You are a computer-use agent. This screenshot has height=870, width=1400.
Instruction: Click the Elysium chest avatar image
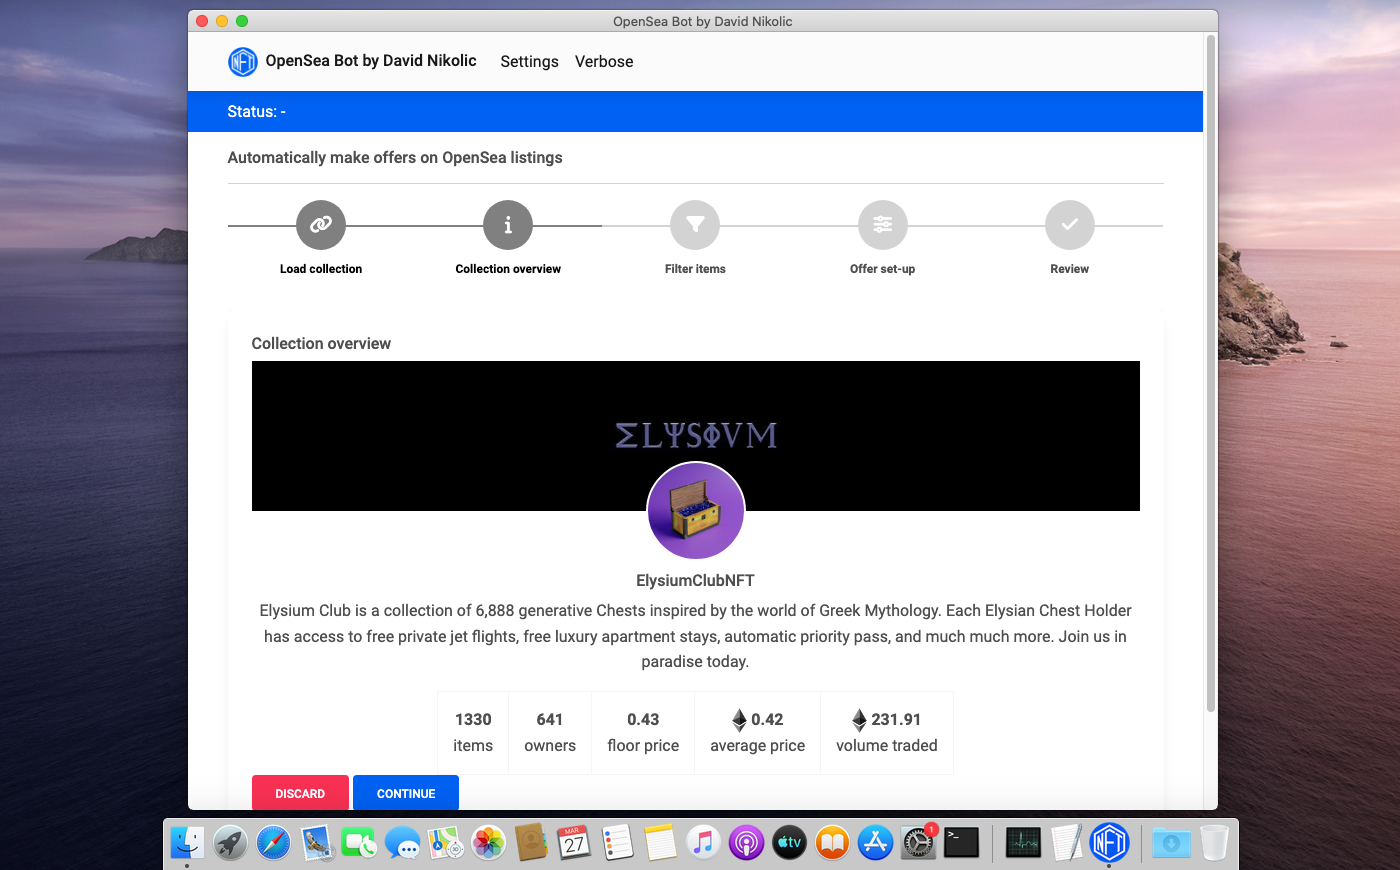click(x=696, y=511)
